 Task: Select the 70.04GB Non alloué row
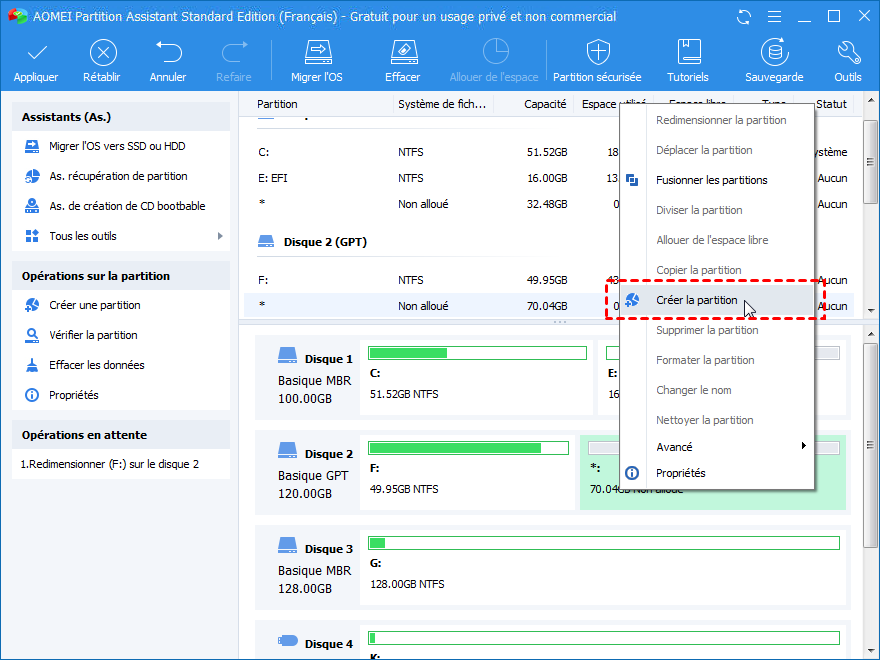point(431,306)
